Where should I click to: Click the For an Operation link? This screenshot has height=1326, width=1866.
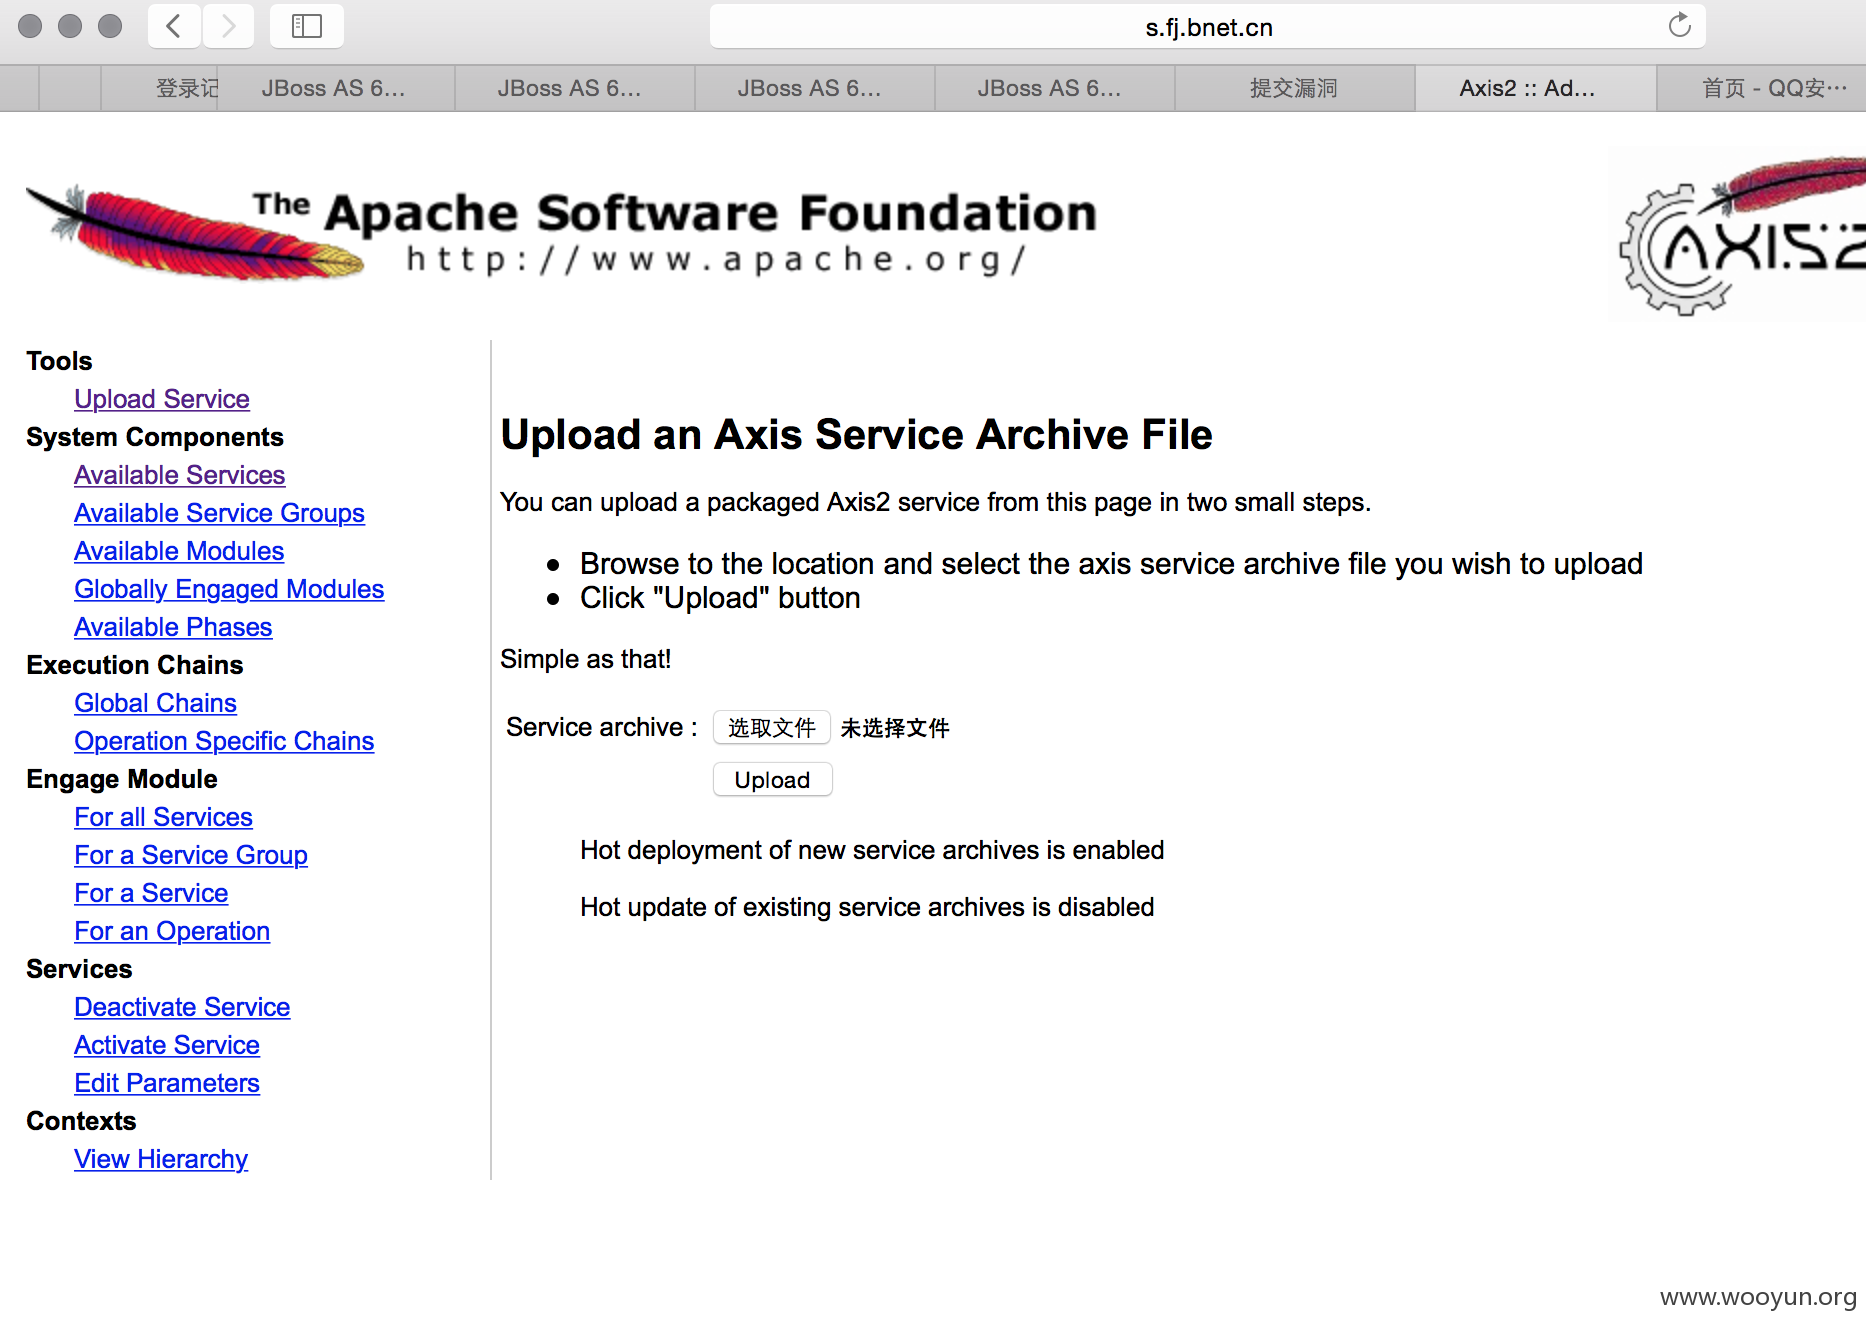point(172,931)
